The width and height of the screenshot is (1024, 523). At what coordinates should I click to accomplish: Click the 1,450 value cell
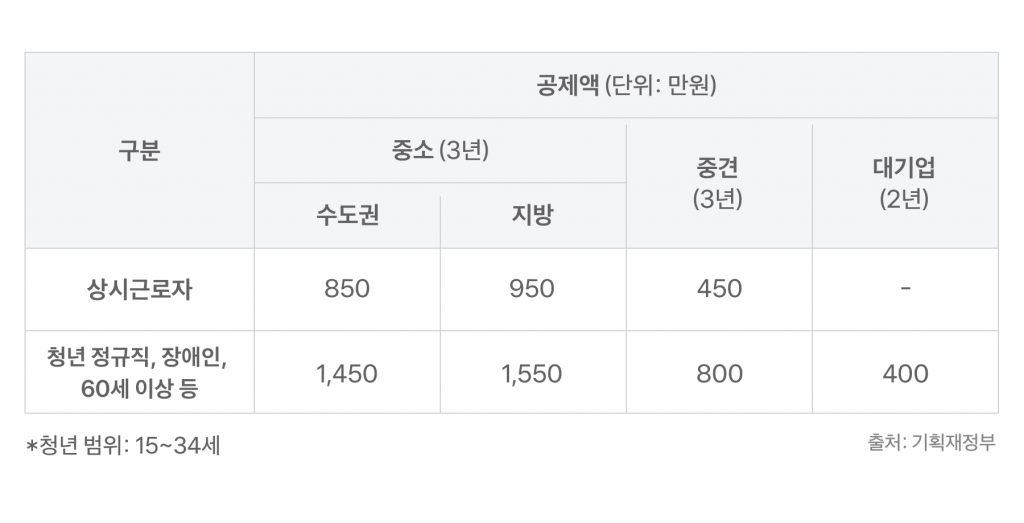[x=347, y=374]
